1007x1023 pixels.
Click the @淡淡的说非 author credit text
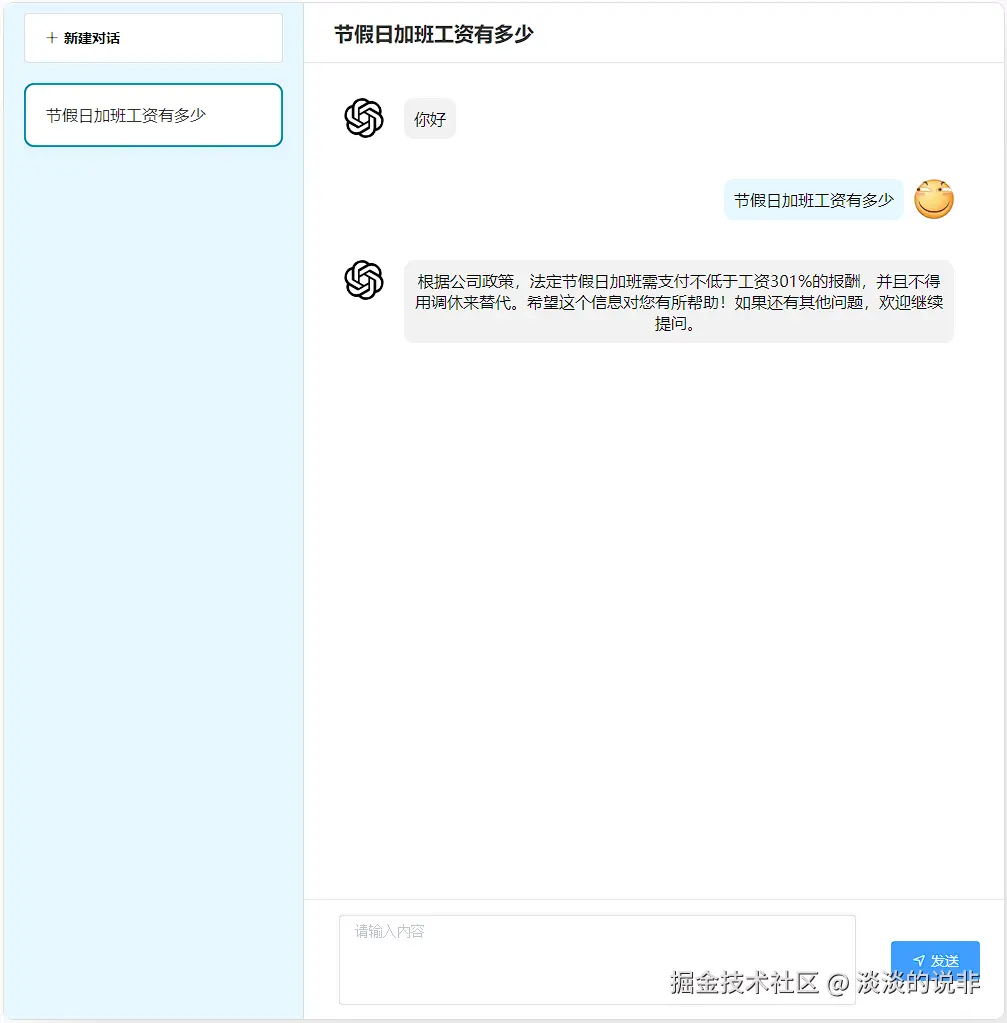[x=905, y=984]
